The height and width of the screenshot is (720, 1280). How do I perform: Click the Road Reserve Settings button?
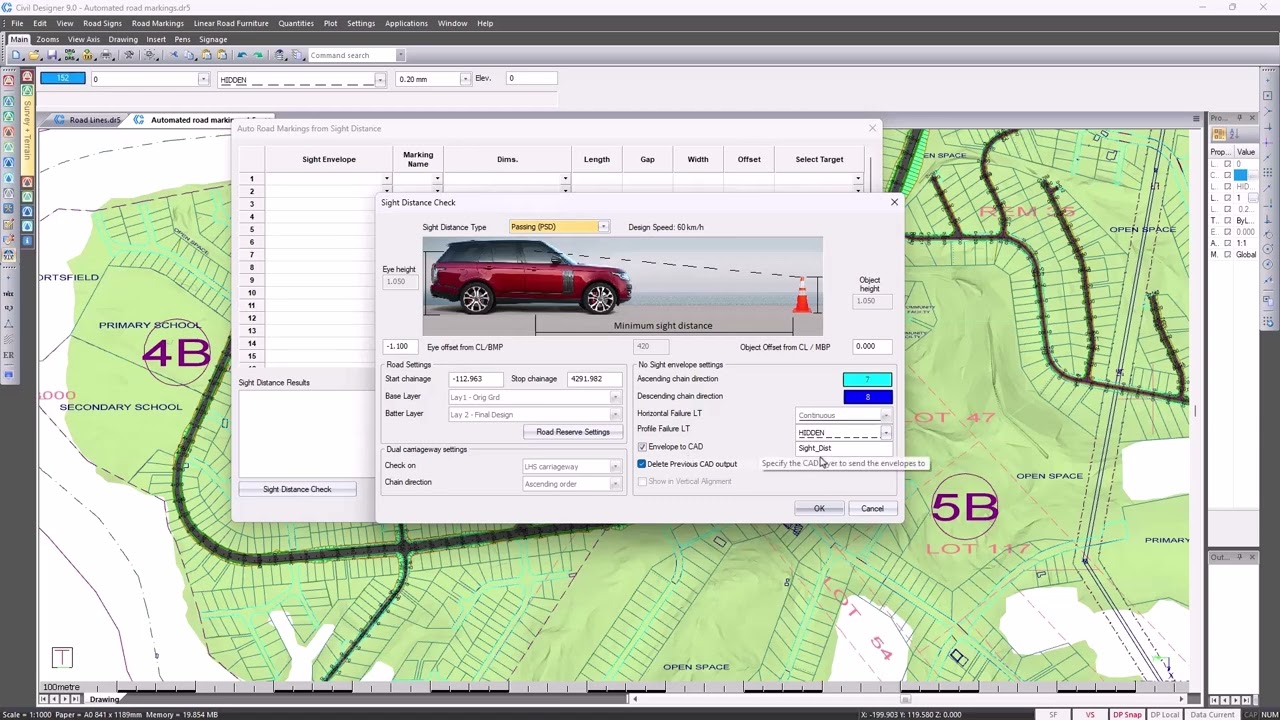[573, 432]
